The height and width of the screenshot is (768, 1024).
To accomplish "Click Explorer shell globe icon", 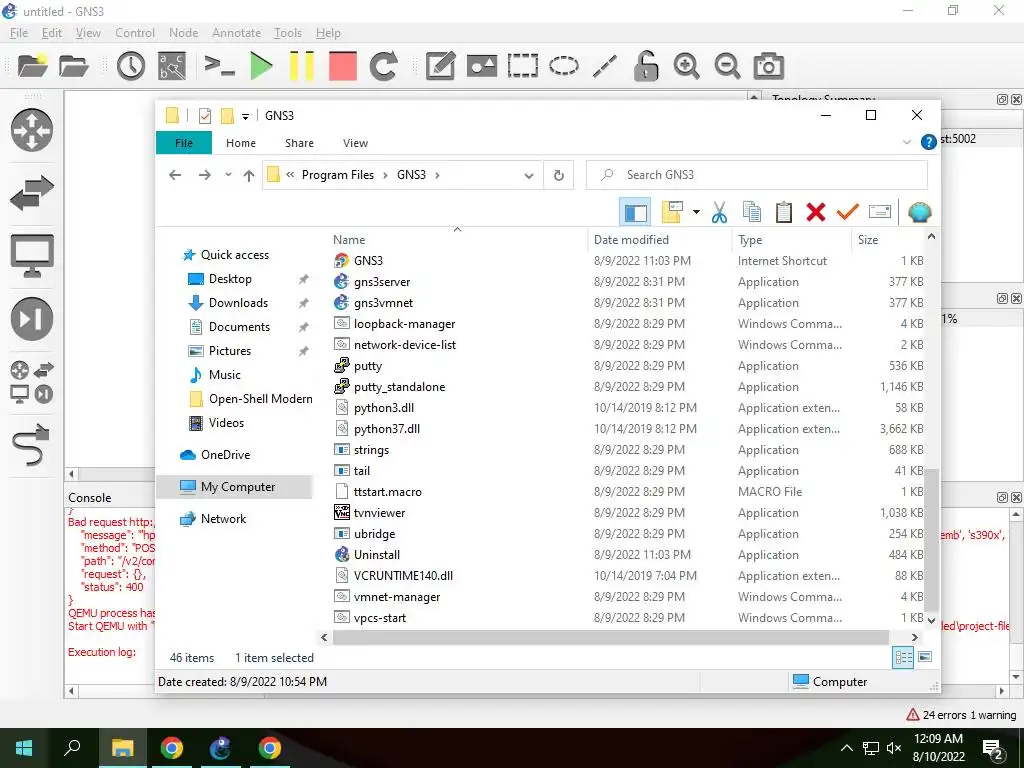I will click(x=920, y=212).
